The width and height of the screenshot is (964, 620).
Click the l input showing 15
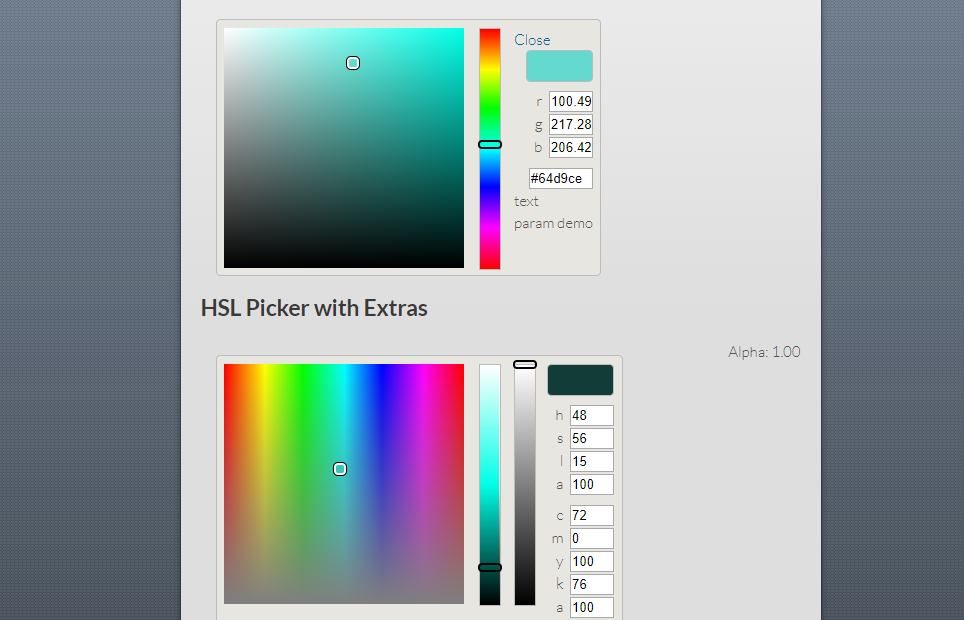click(591, 461)
